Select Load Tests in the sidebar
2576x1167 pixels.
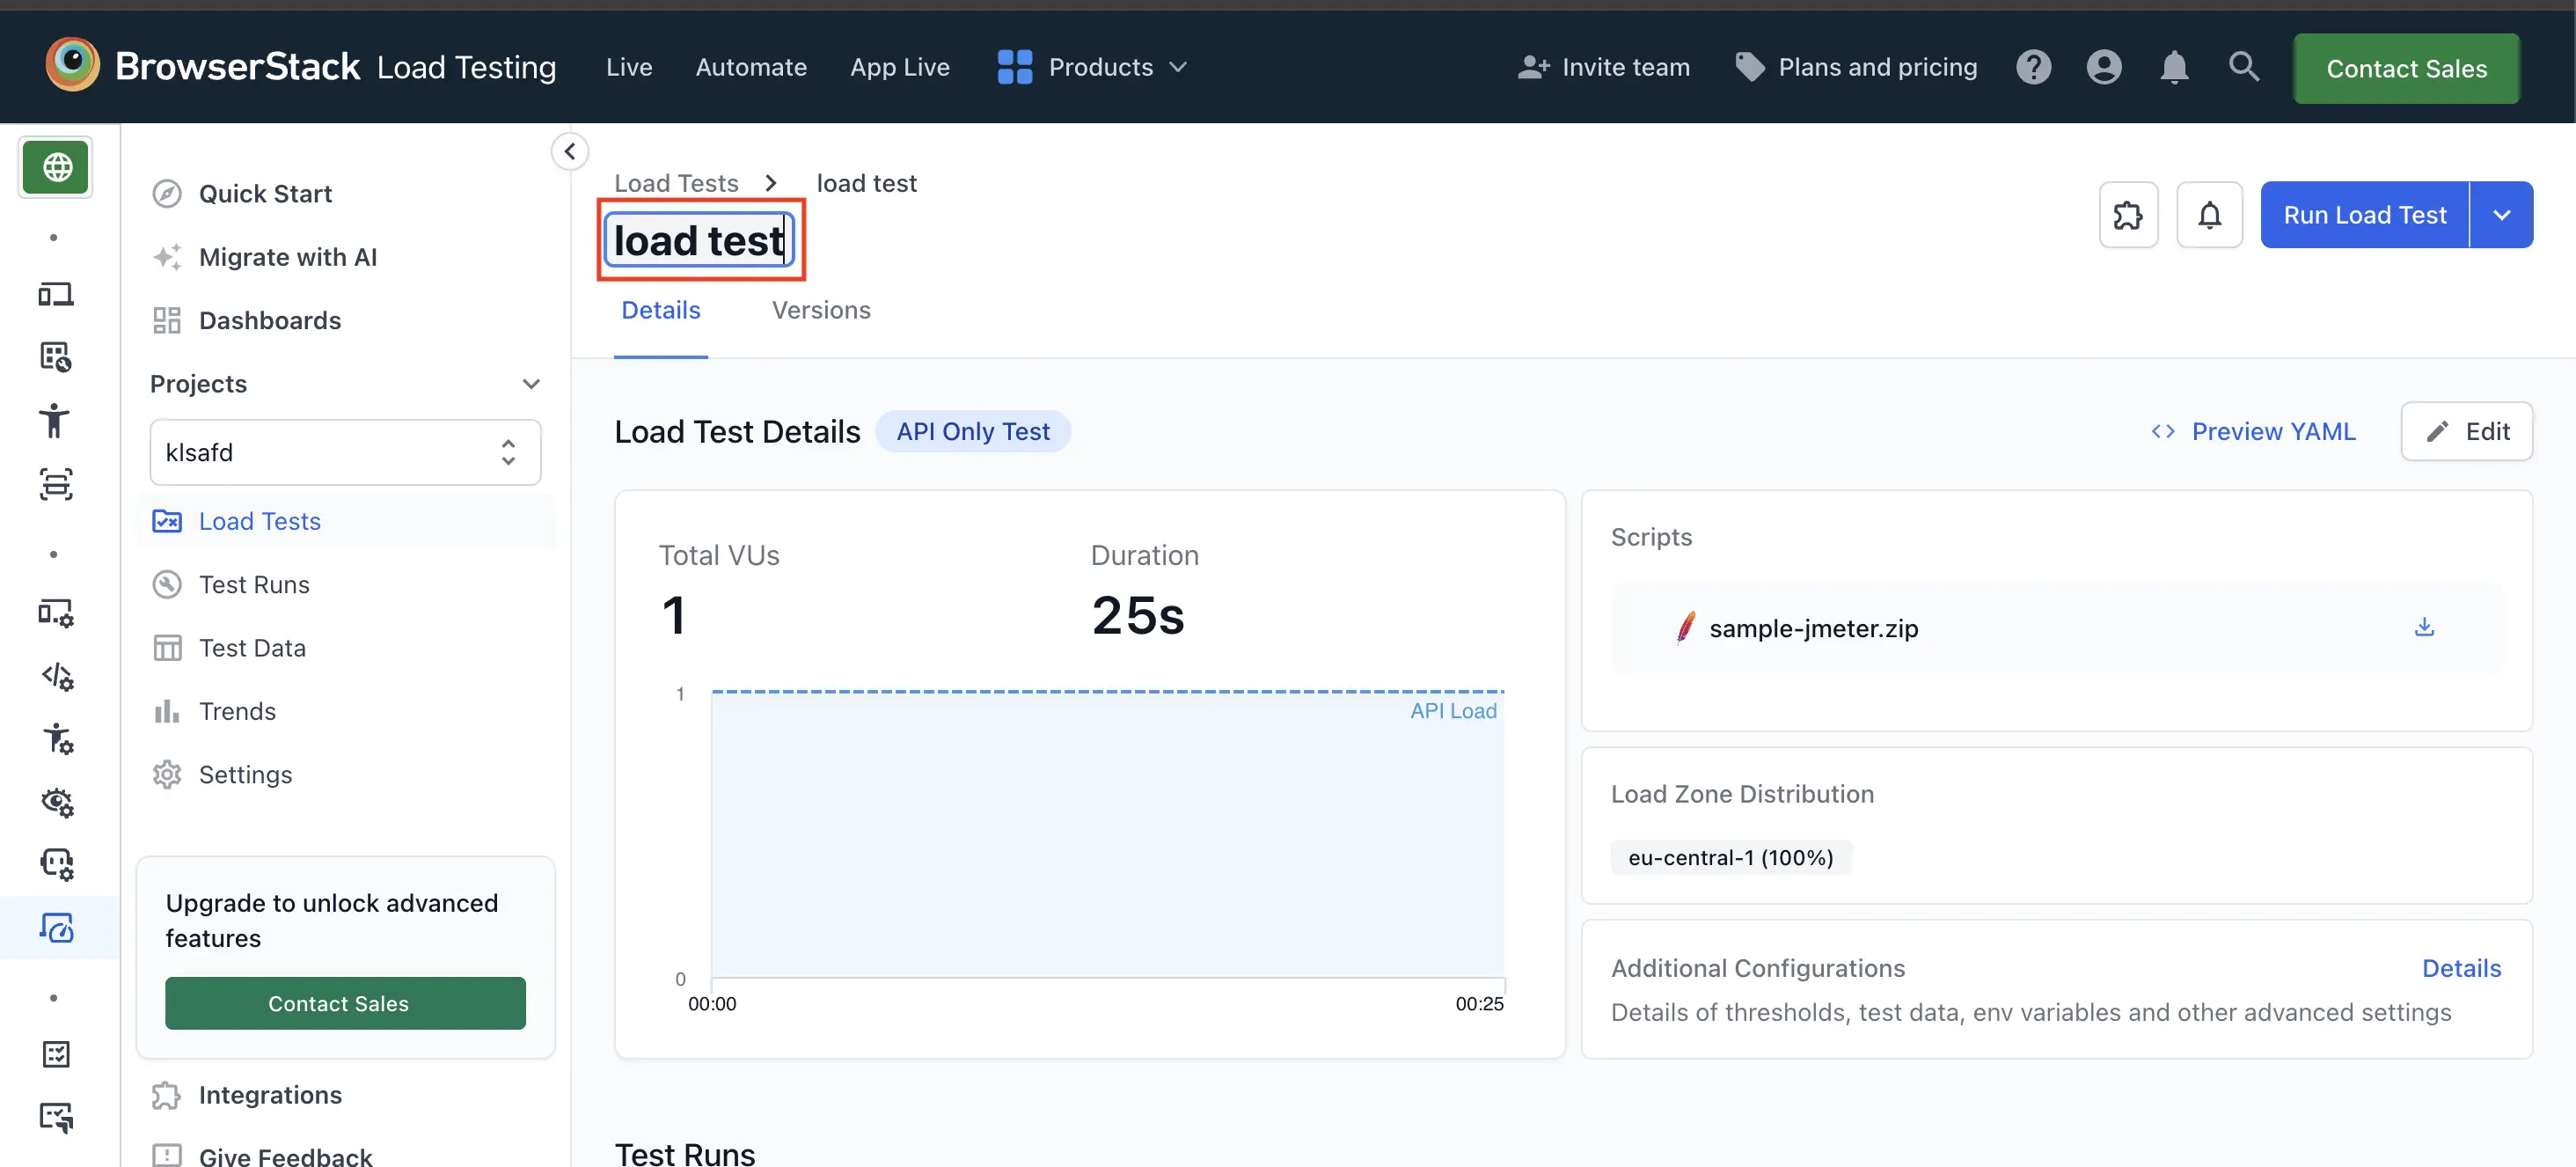[345, 521]
